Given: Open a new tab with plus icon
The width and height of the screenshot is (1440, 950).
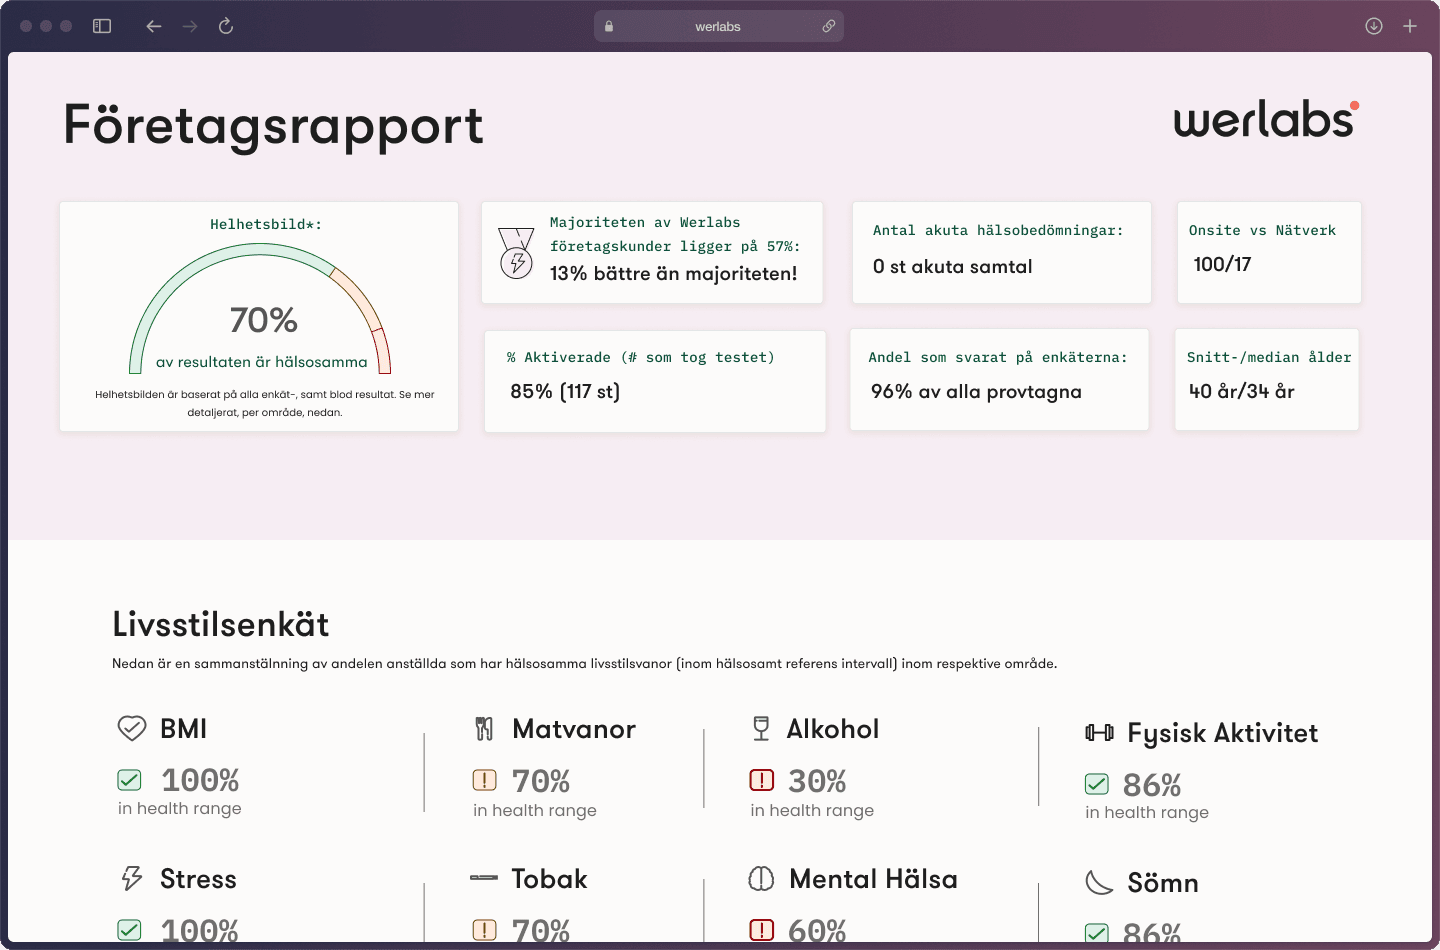Looking at the screenshot, I should click(1410, 26).
